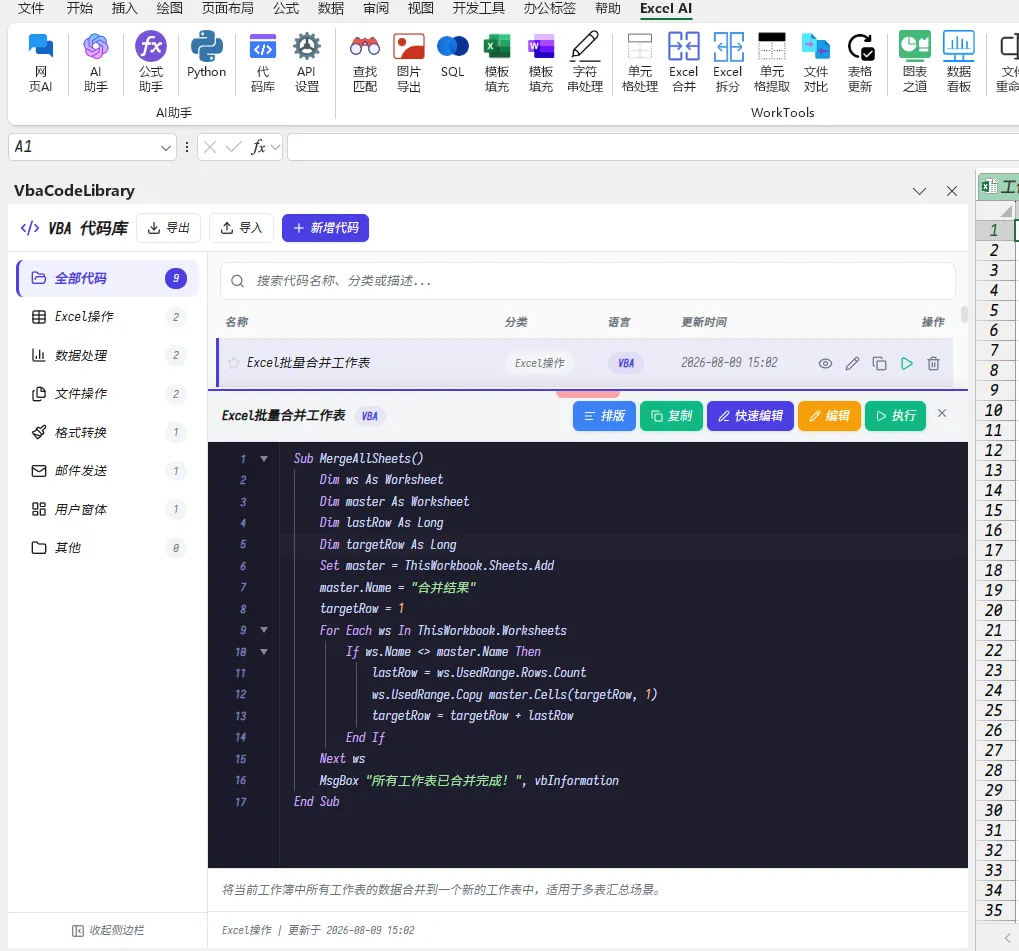Switch to the 开发工具 ribbon tab
The height and width of the screenshot is (951, 1019).
coord(478,8)
